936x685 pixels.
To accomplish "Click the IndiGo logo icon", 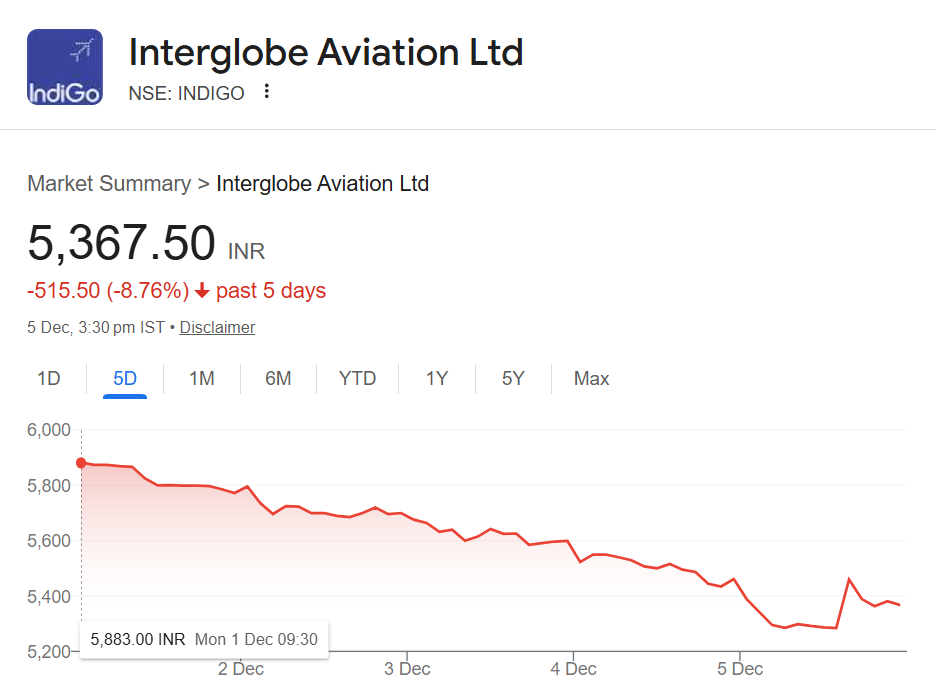I will coord(64,67).
